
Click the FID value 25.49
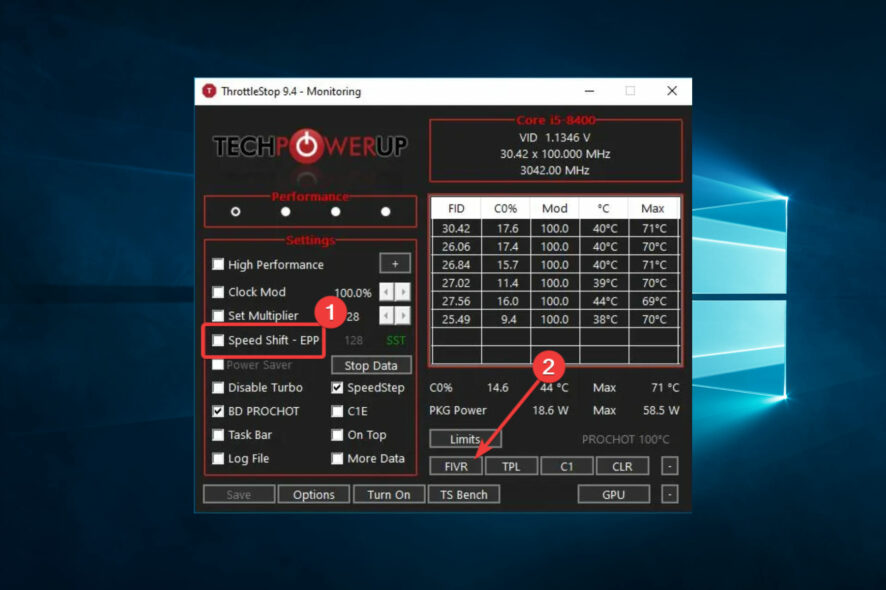click(x=456, y=319)
